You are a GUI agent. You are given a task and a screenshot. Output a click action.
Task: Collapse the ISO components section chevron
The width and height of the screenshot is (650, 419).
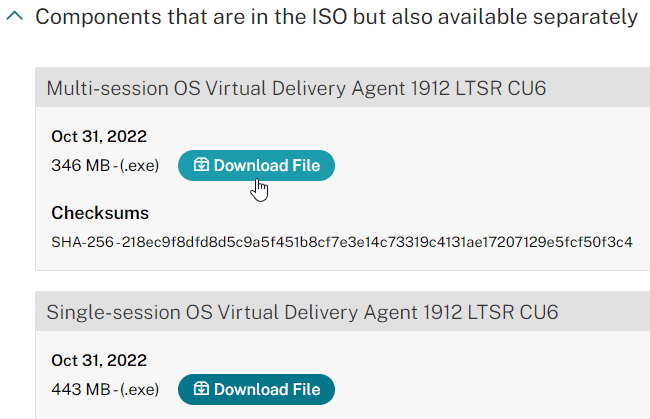[x=13, y=18]
